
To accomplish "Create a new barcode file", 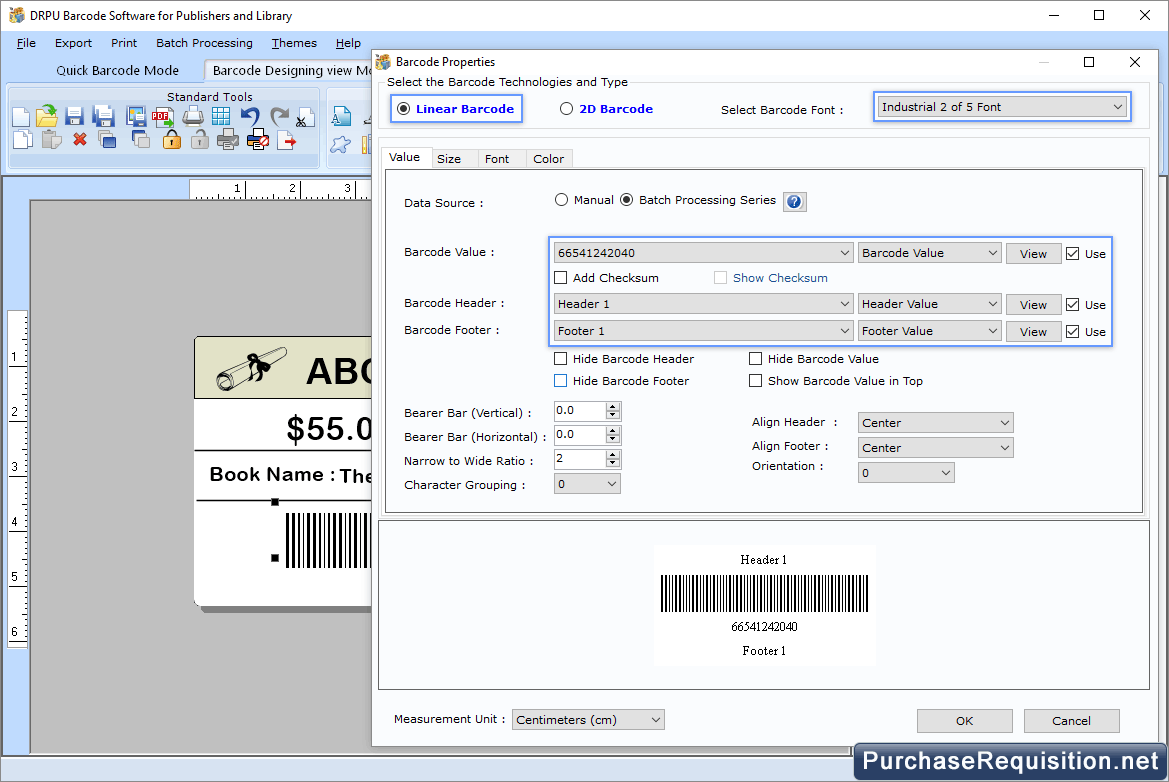I will click(21, 116).
